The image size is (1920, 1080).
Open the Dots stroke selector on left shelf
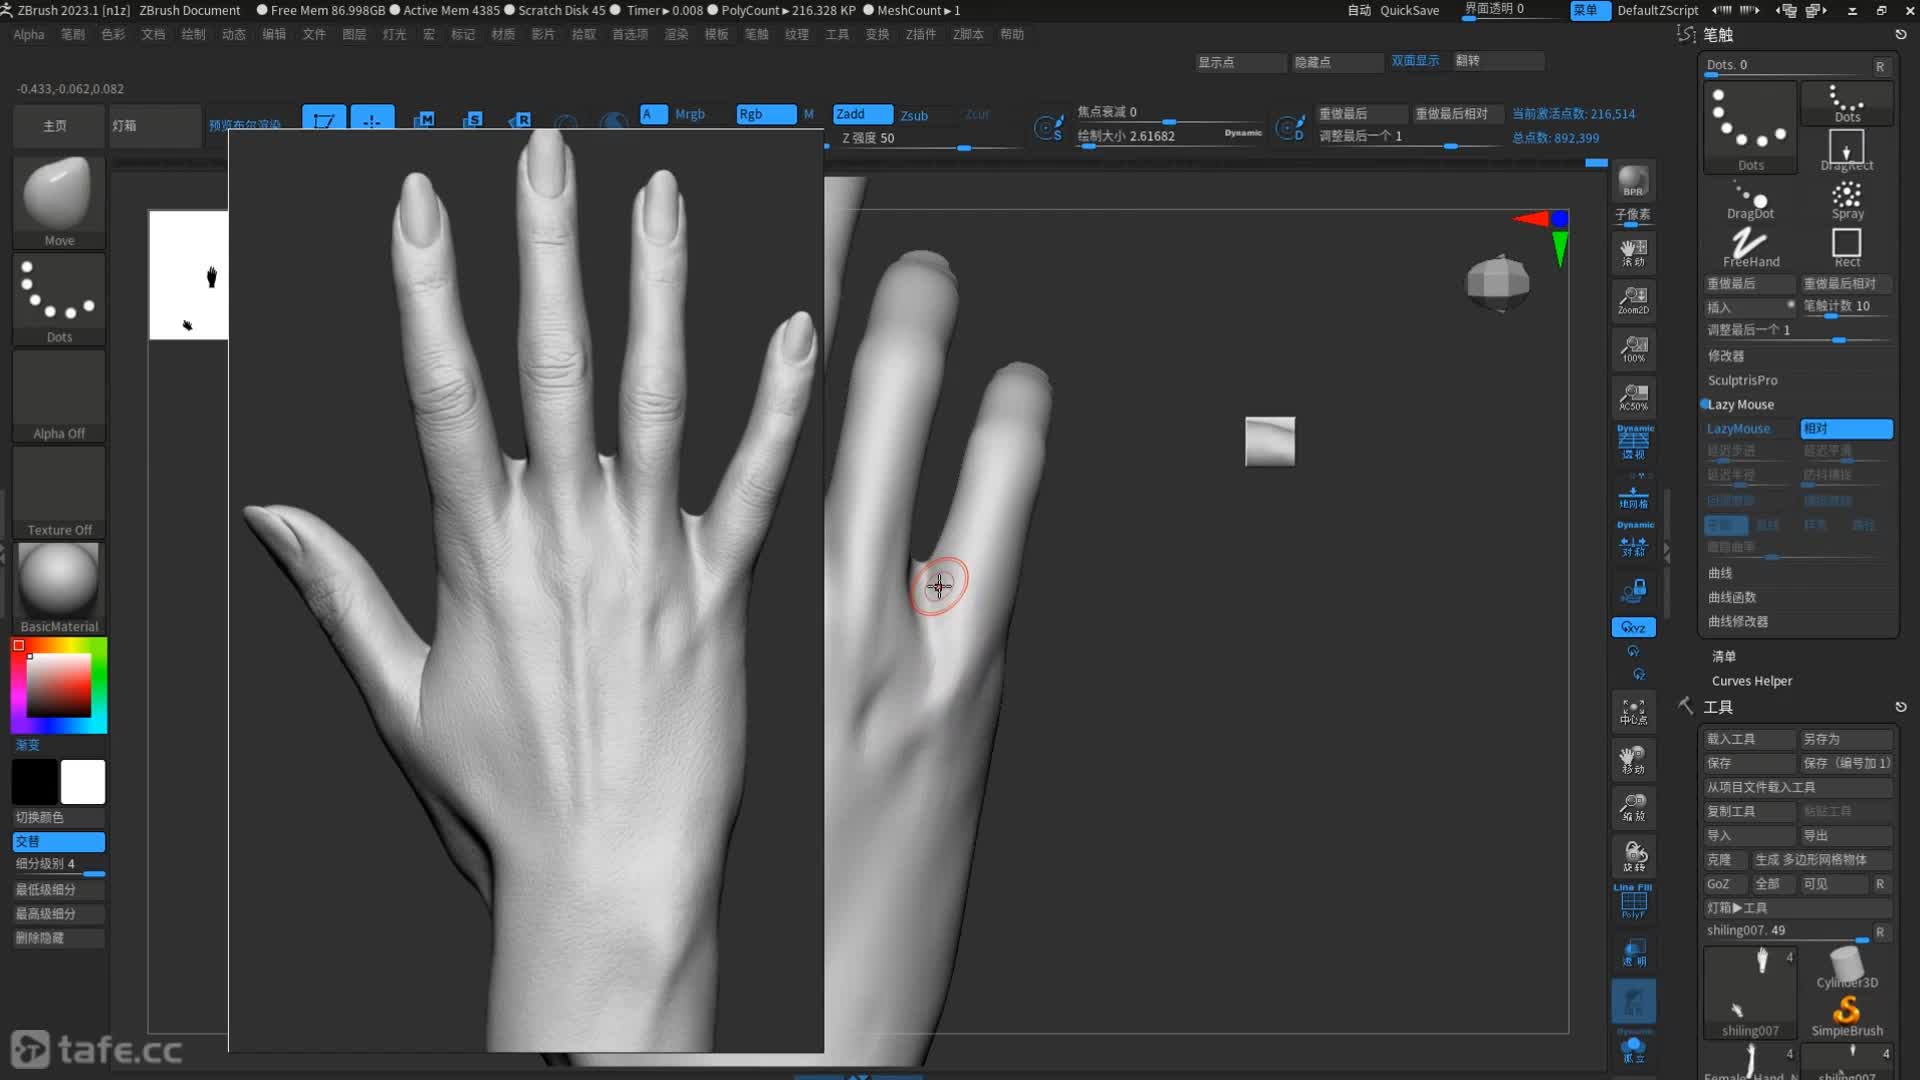click(x=59, y=298)
